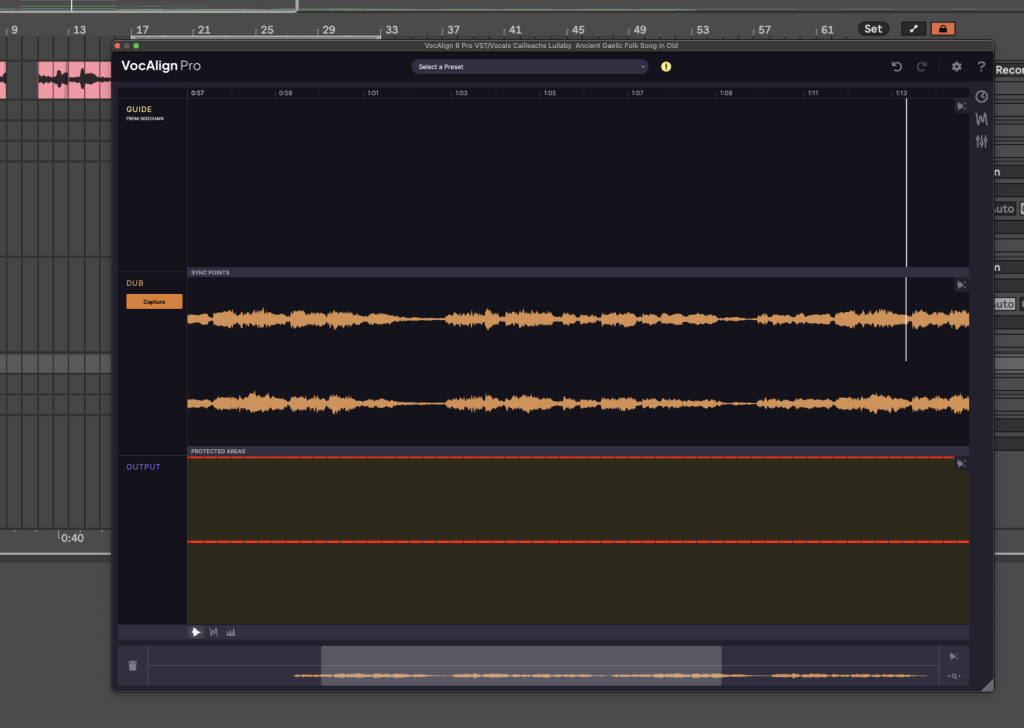Open VocAlign settings gear

pyautogui.click(x=956, y=67)
